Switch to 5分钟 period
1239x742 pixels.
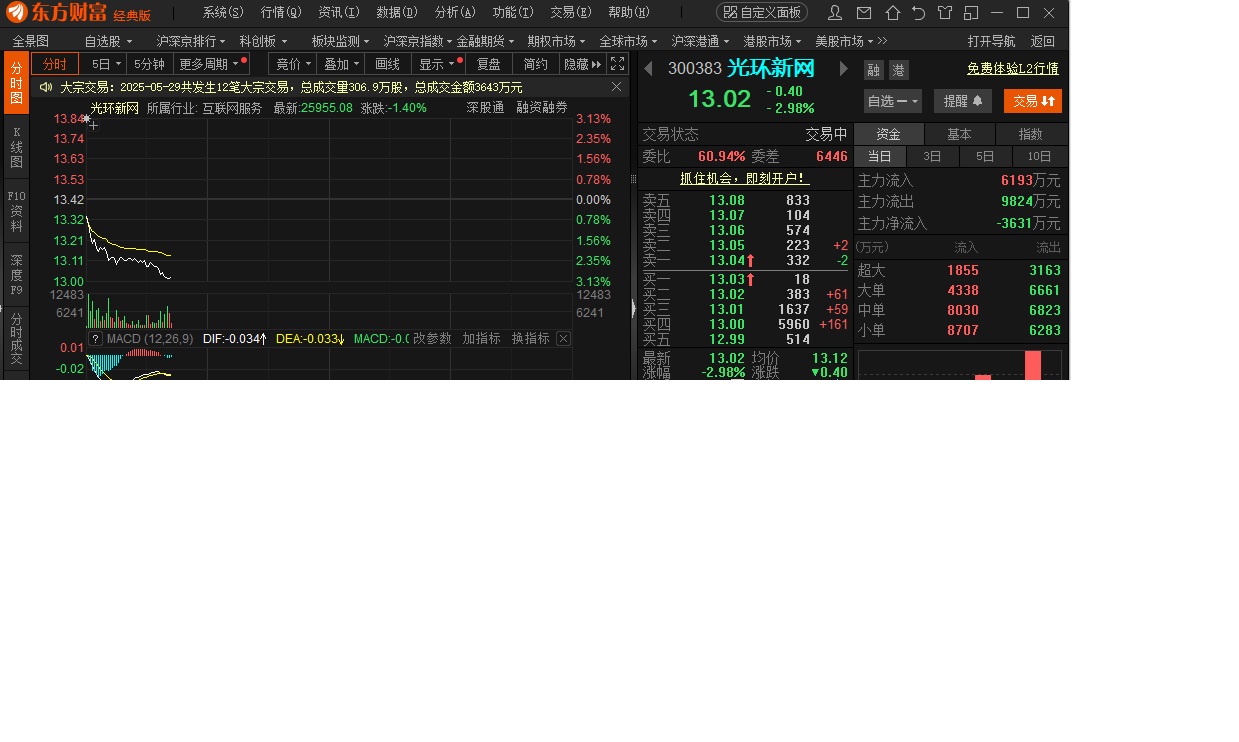point(149,64)
